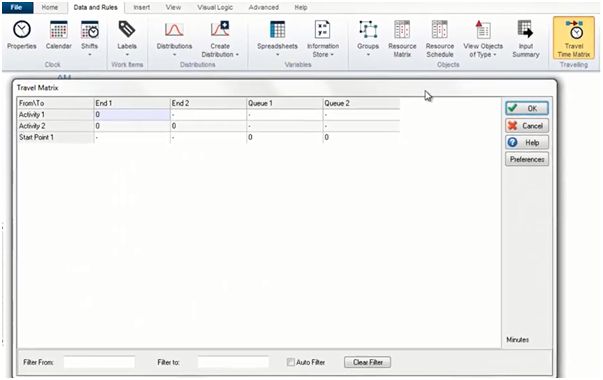Expand View Objects of Type arrow
603x380 pixels.
pos(495,55)
